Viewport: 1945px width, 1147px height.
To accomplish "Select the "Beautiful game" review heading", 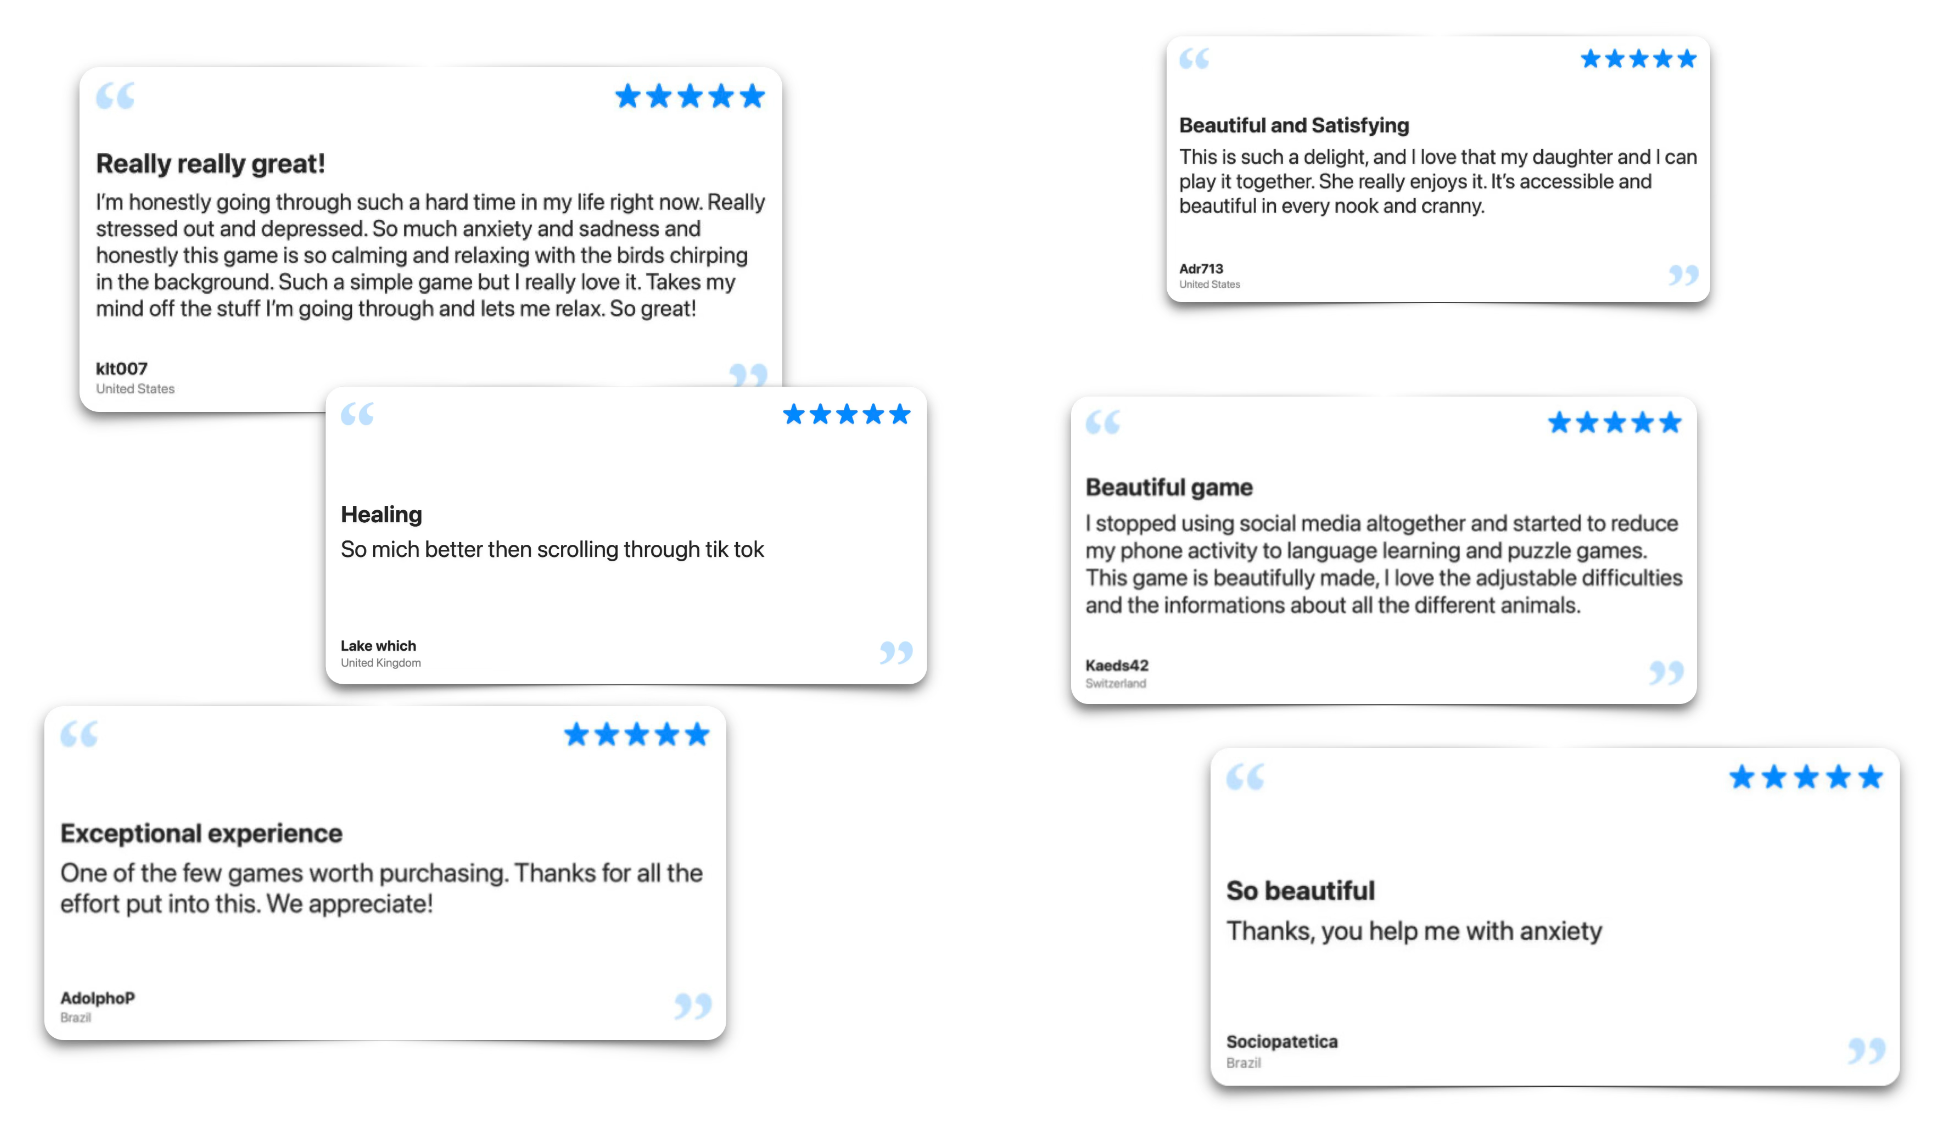I will pyautogui.click(x=1169, y=487).
